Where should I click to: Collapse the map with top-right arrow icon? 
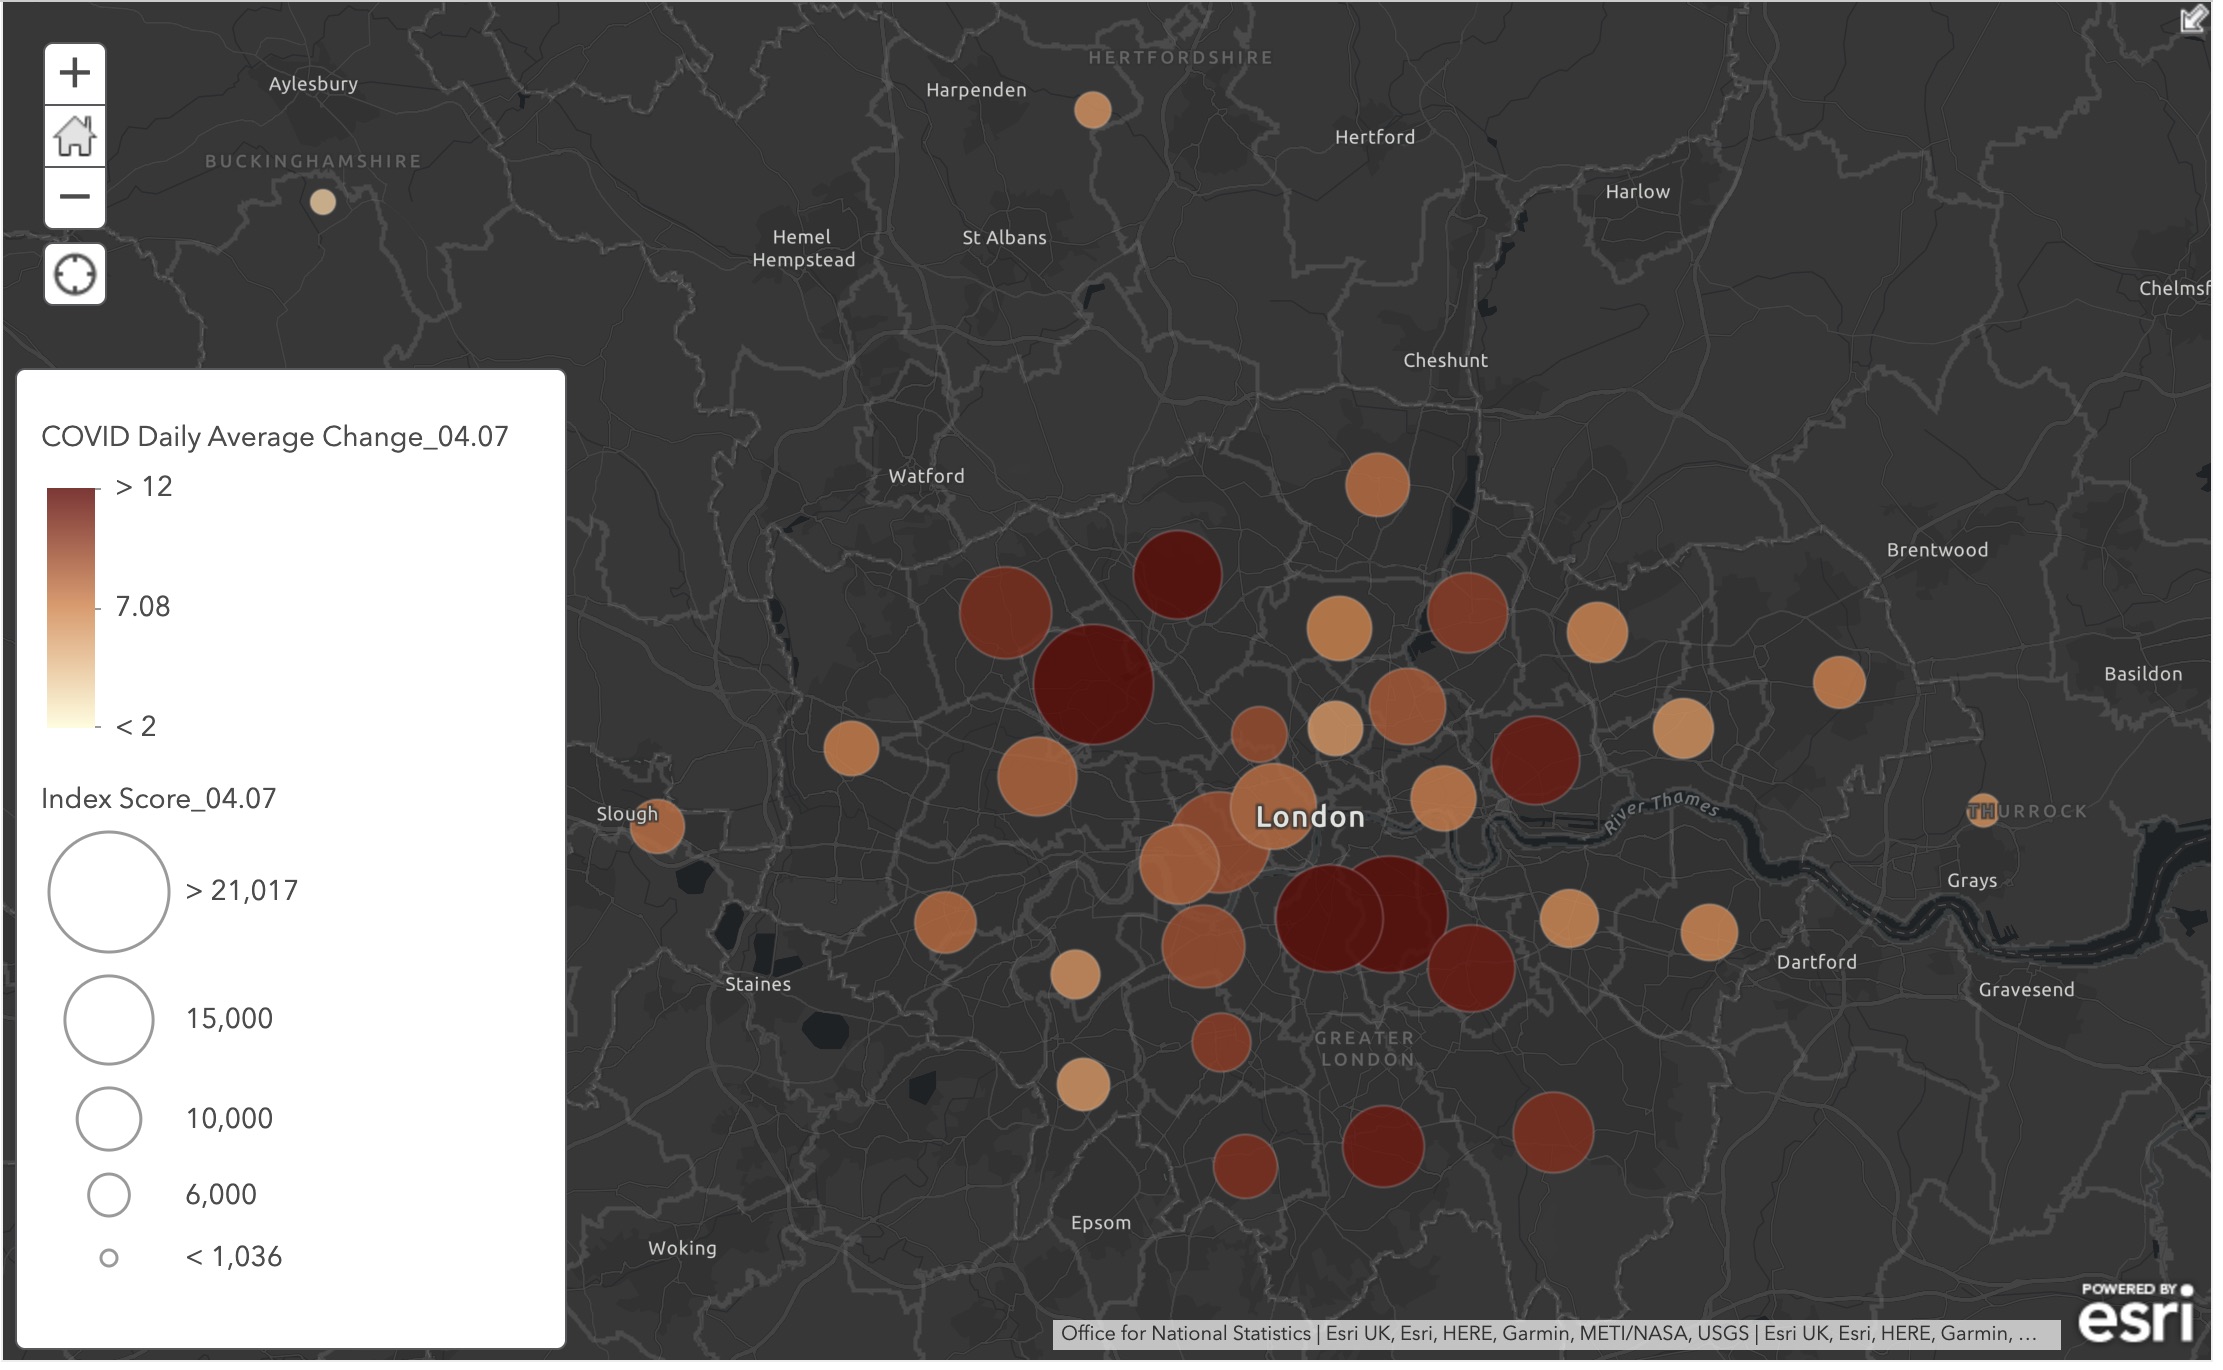click(2194, 19)
